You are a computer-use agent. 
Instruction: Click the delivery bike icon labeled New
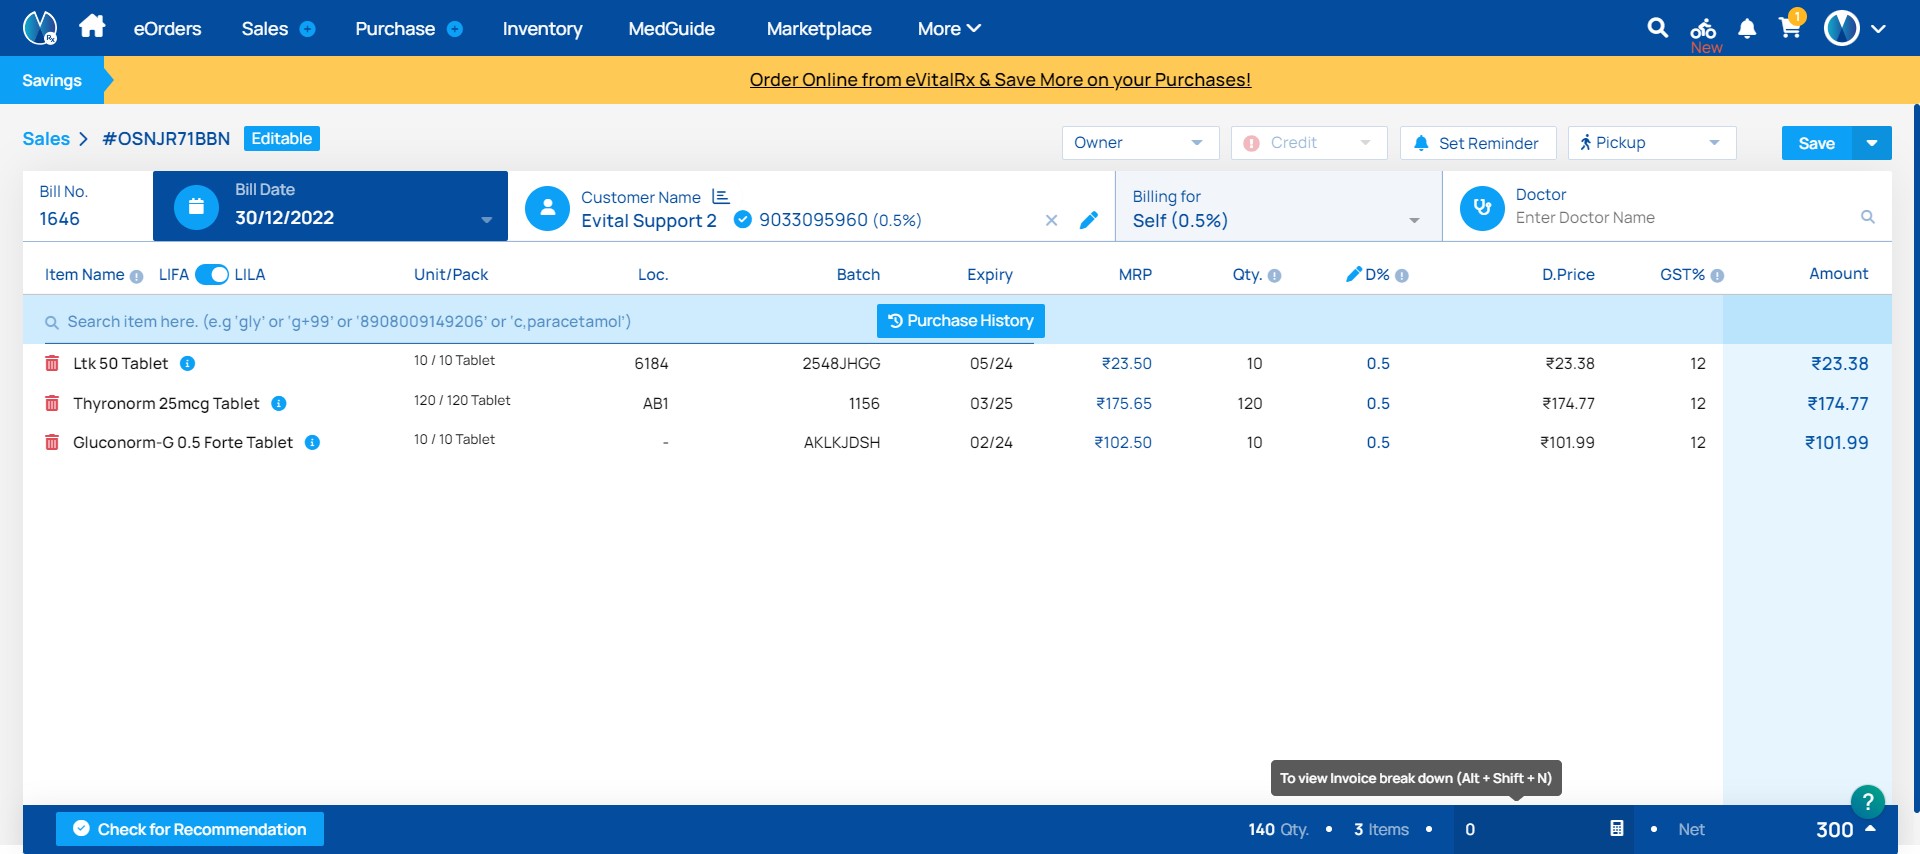point(1704,28)
